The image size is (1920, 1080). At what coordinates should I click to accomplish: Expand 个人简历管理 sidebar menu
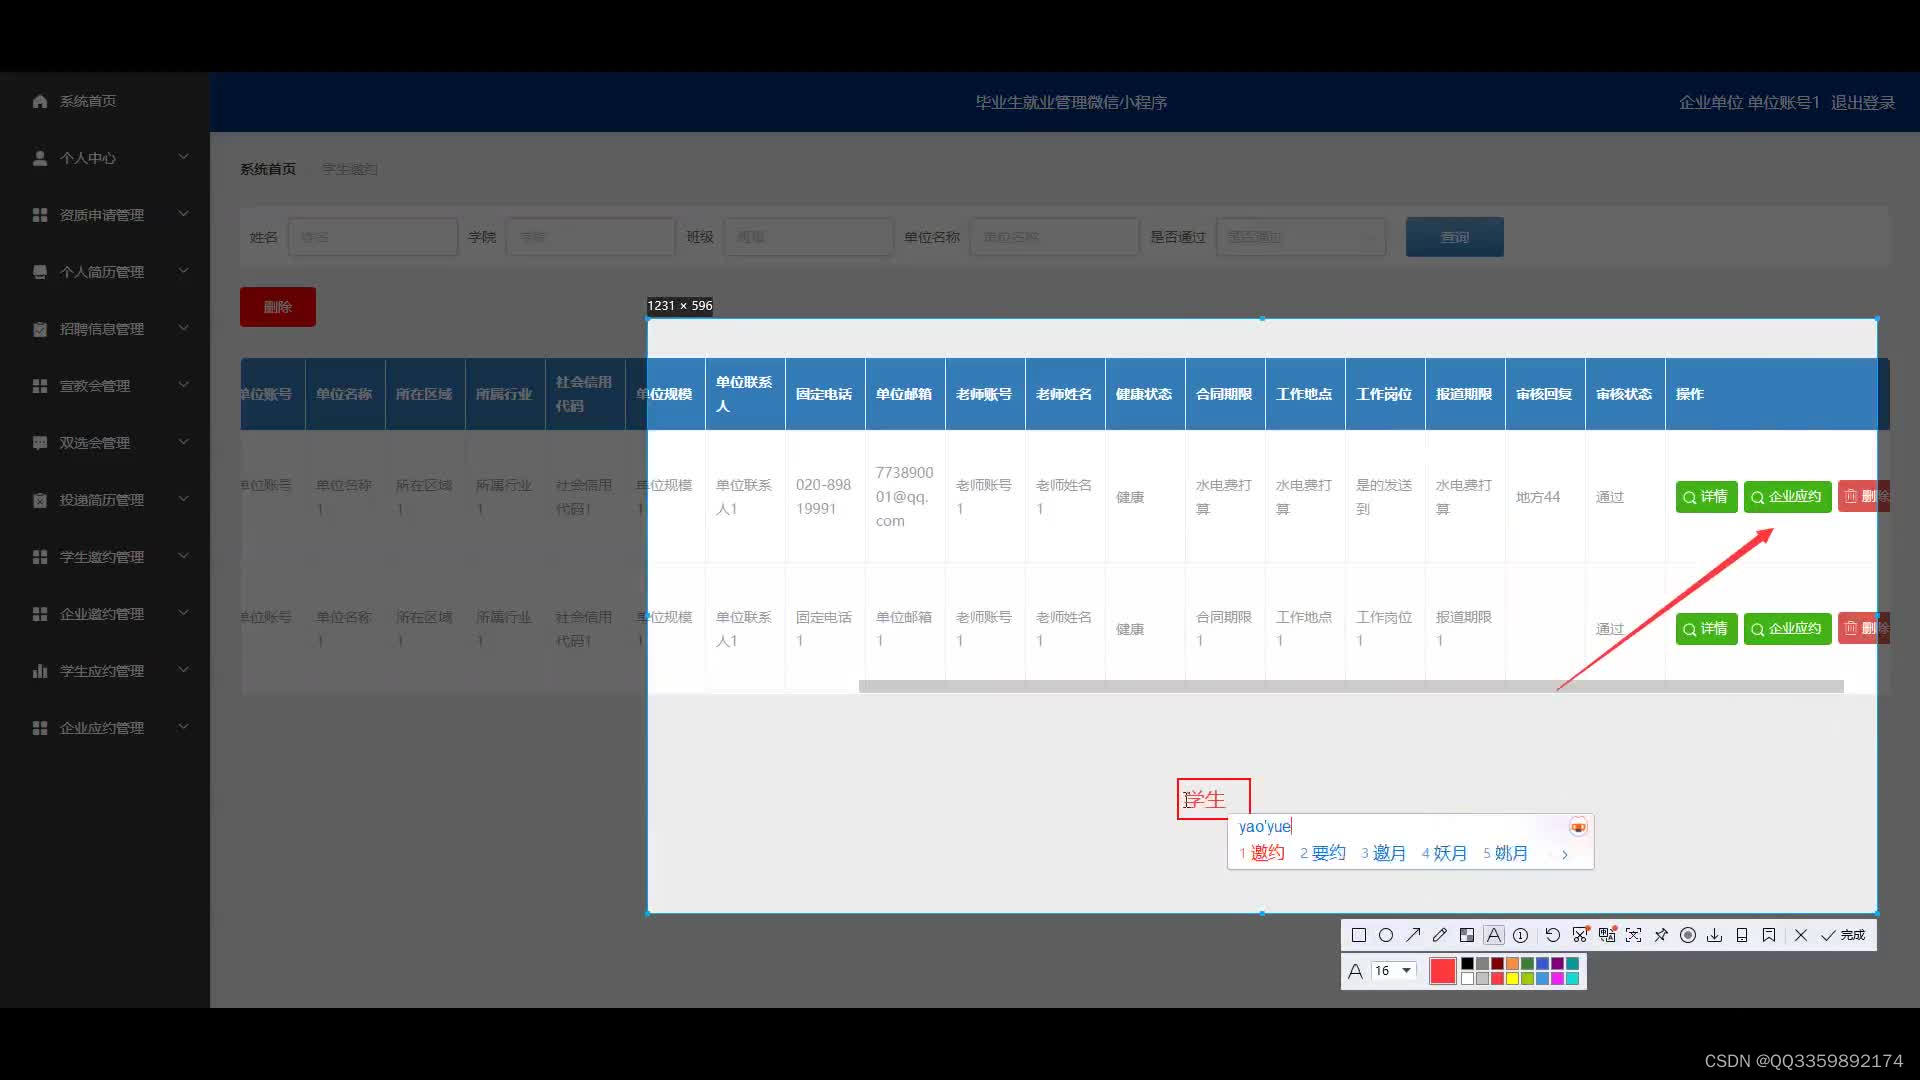click(x=104, y=272)
